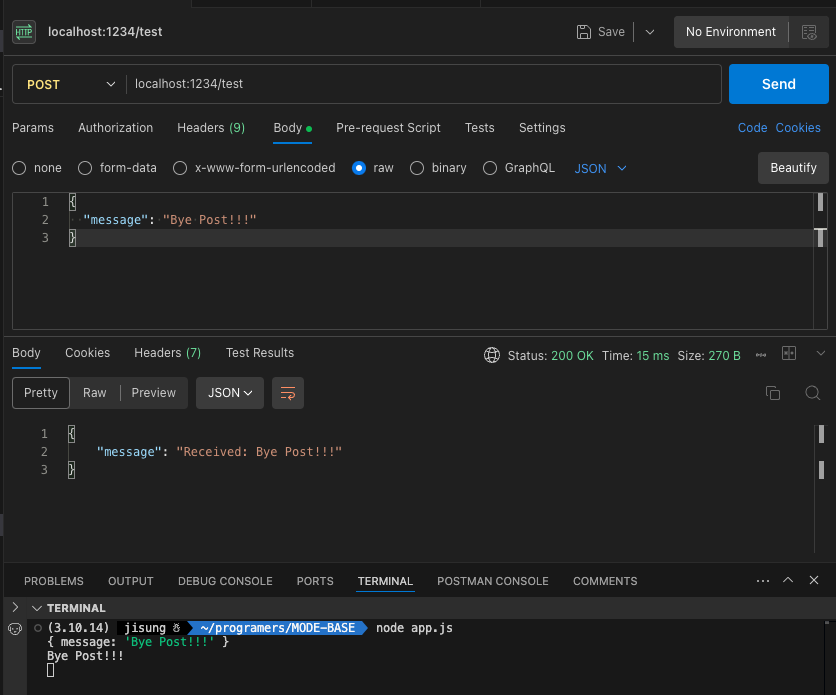Open the request Headers (9) tab
The image size is (836, 695).
(211, 128)
